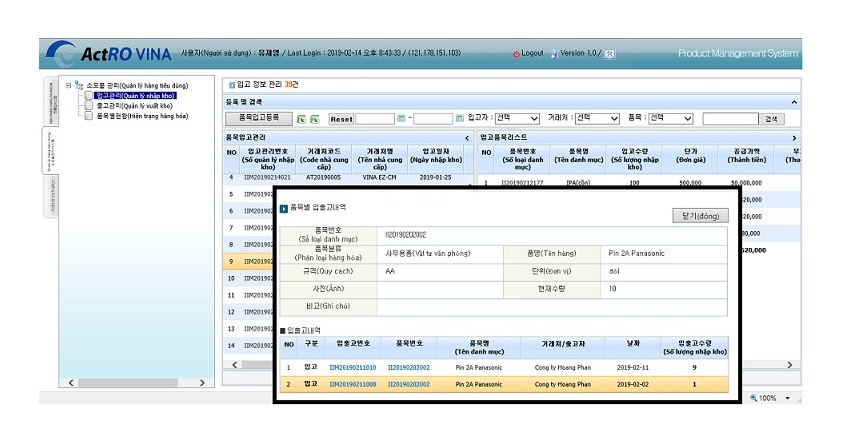The width and height of the screenshot is (846, 442).
Task: Collapse the 품목입고관리 panel with its left chevron
Action: click(x=467, y=138)
